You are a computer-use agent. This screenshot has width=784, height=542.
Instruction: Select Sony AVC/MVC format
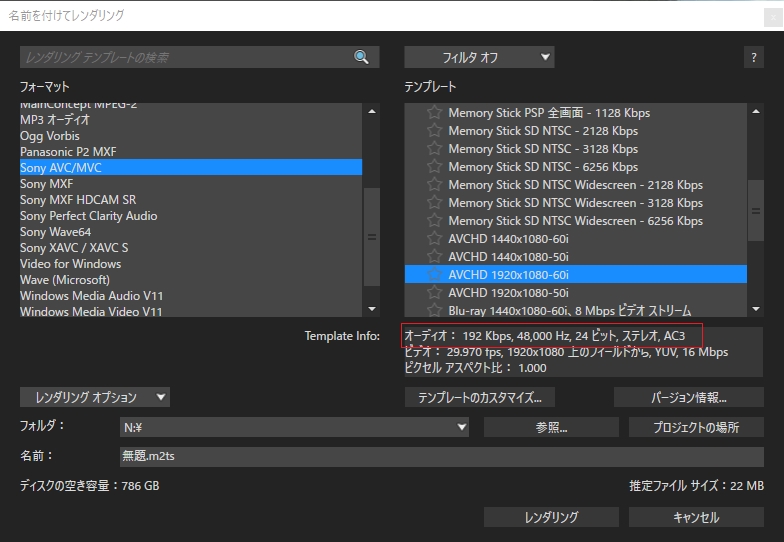(190, 168)
